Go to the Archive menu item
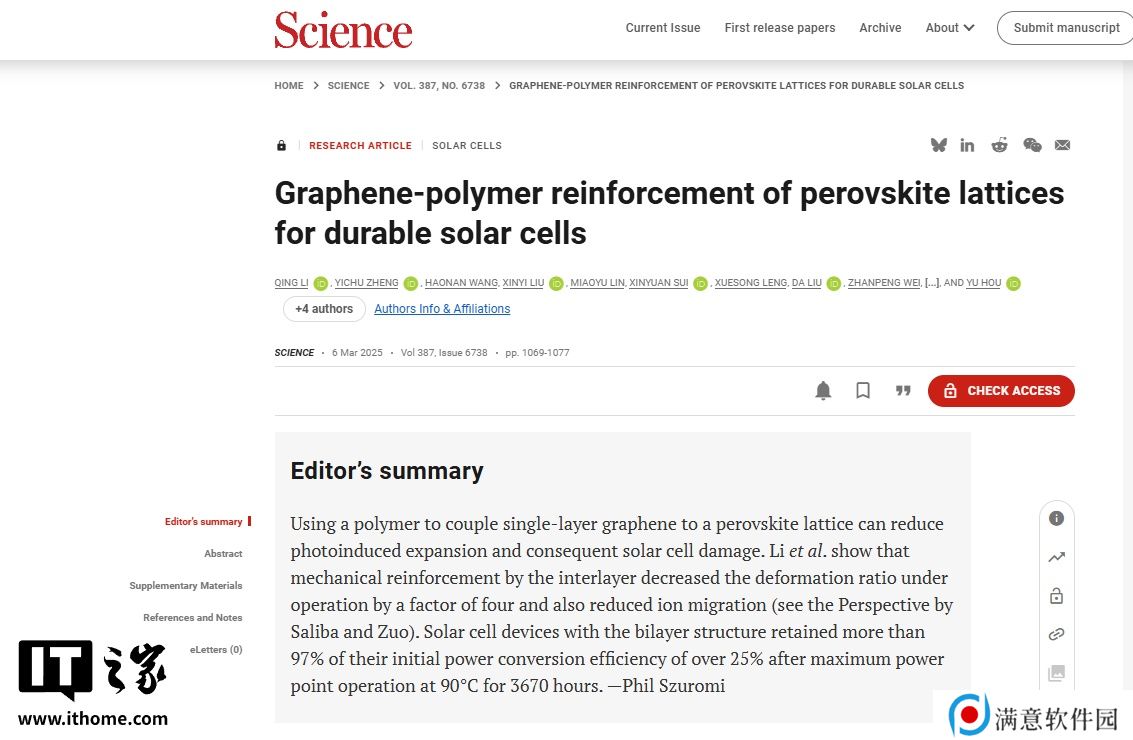 tap(880, 27)
